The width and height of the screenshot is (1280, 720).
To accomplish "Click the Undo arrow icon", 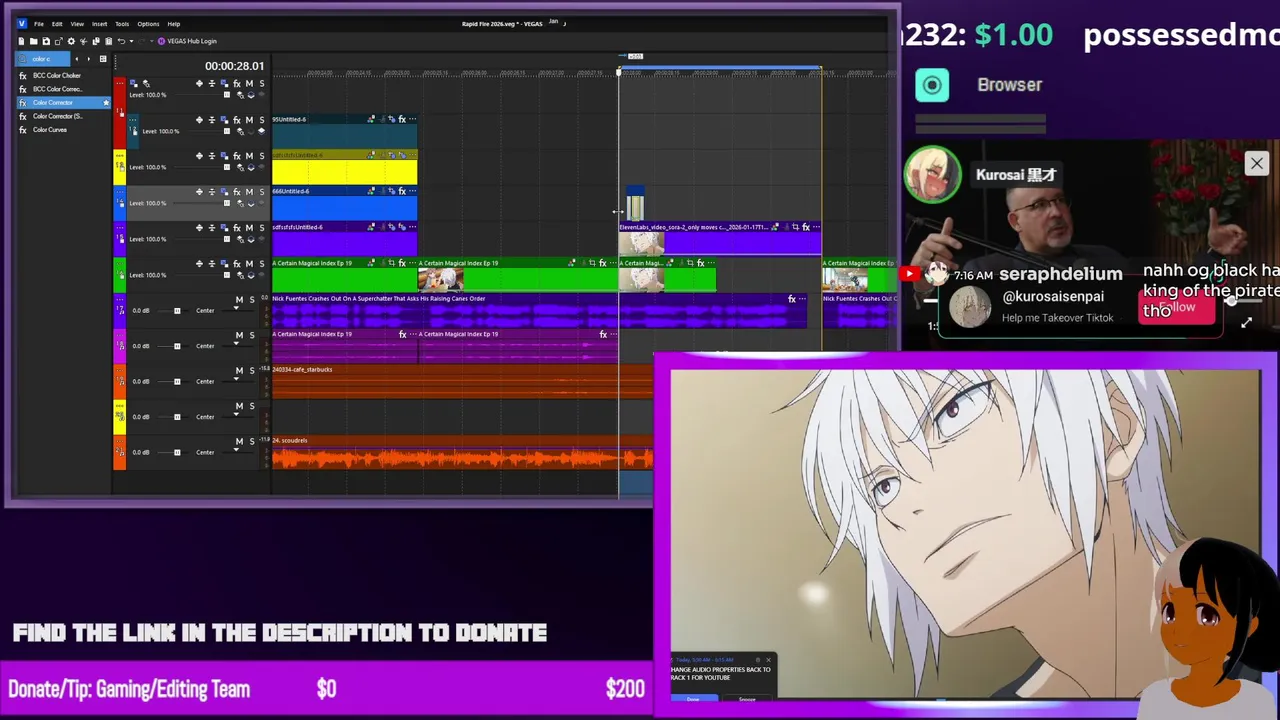I will [x=121, y=41].
